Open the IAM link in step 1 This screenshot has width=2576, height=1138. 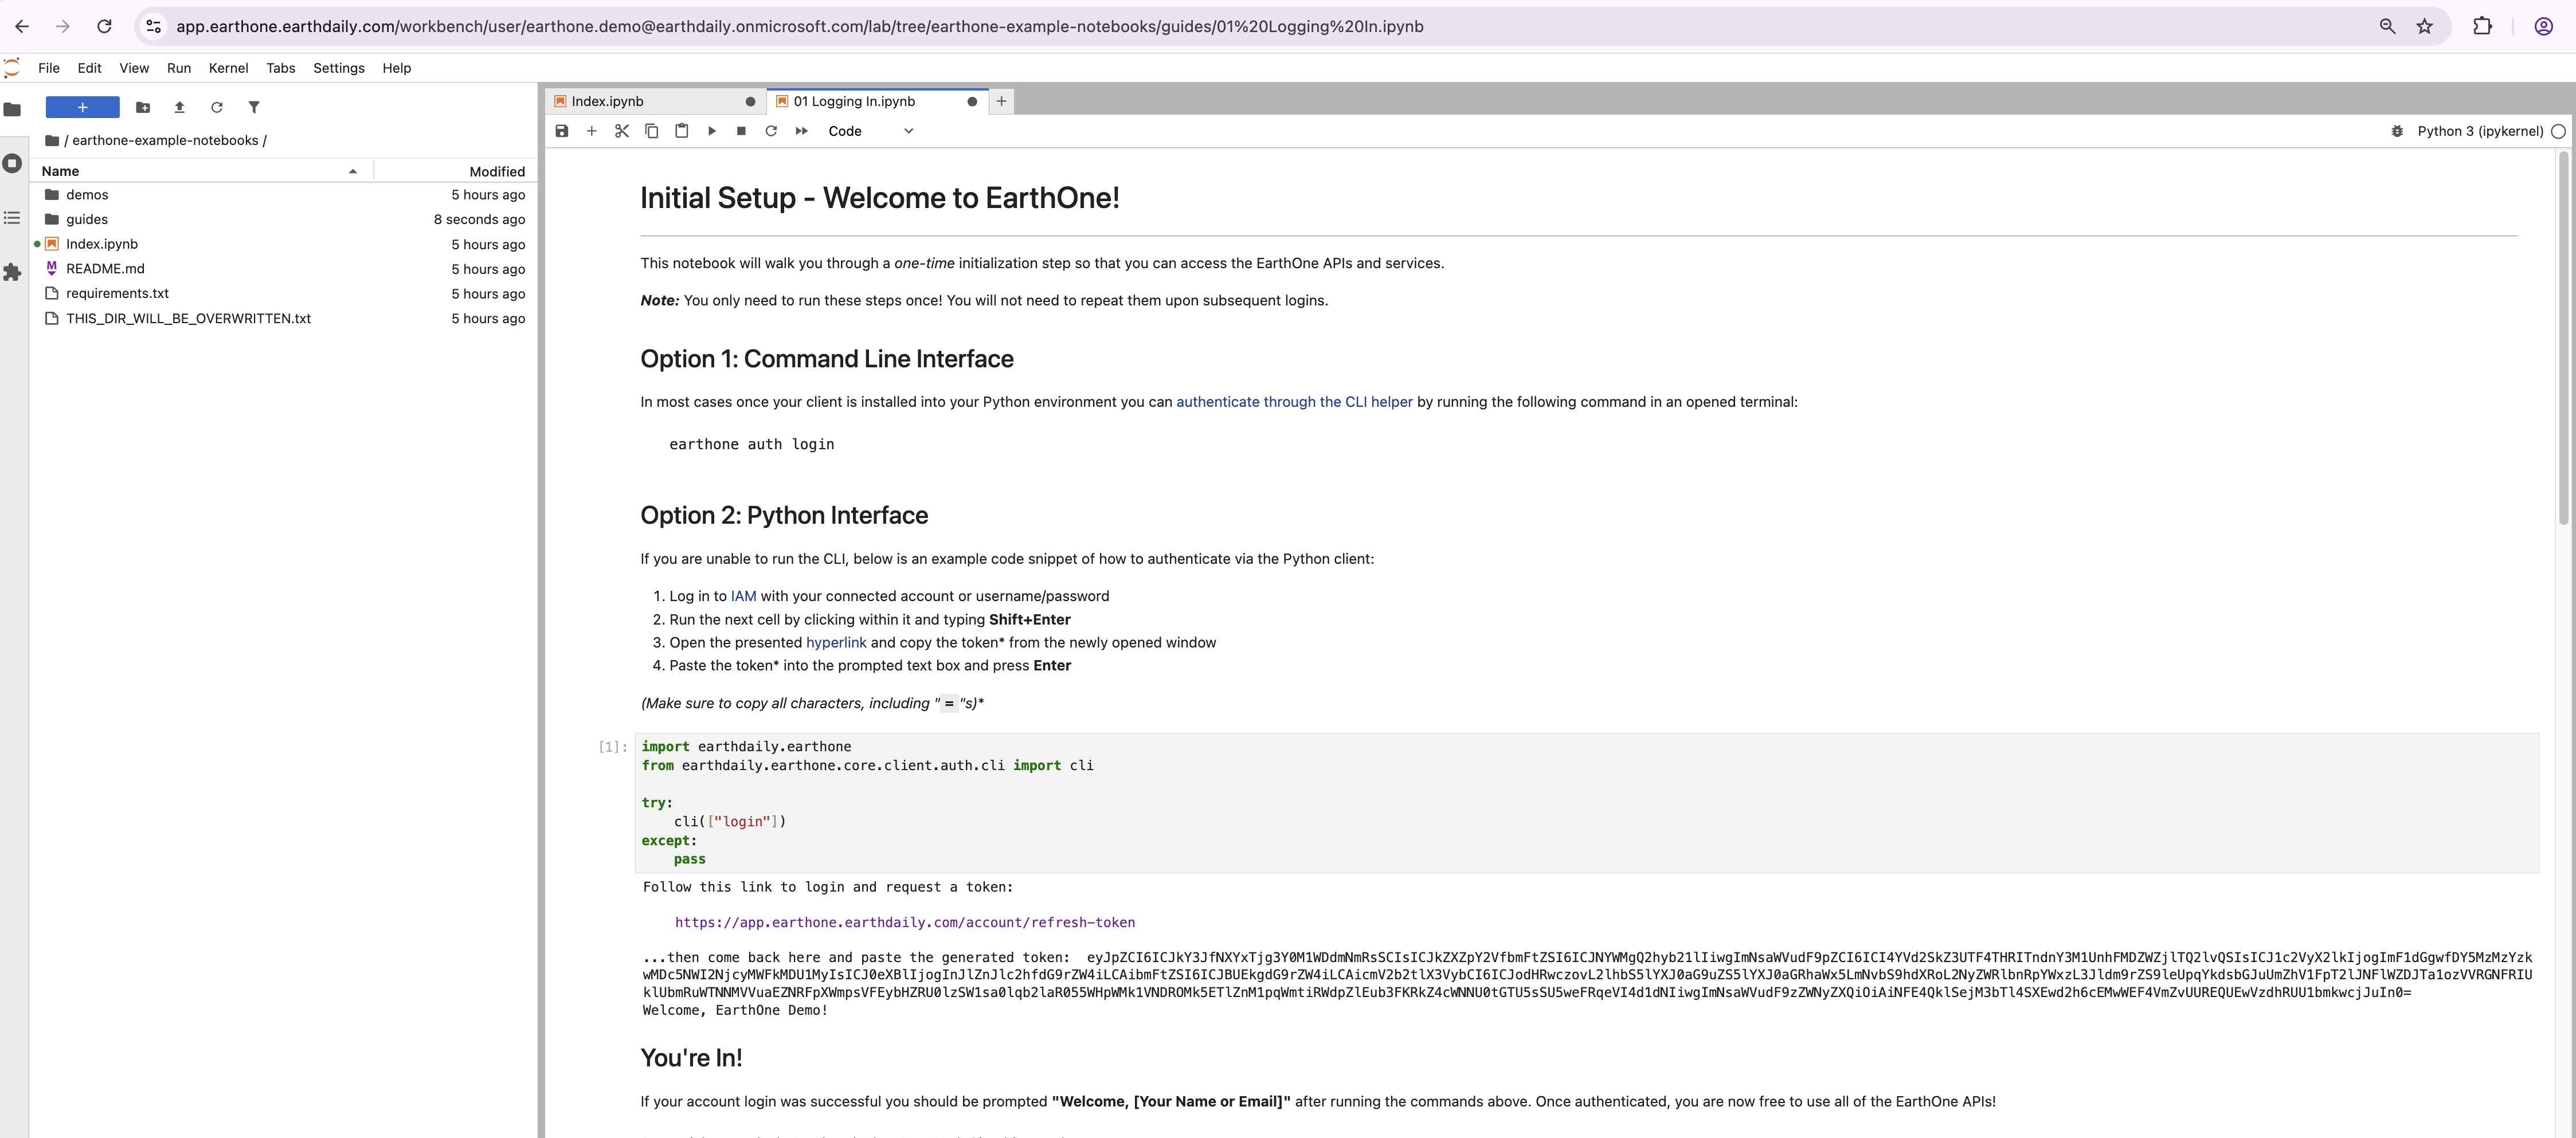click(x=743, y=596)
